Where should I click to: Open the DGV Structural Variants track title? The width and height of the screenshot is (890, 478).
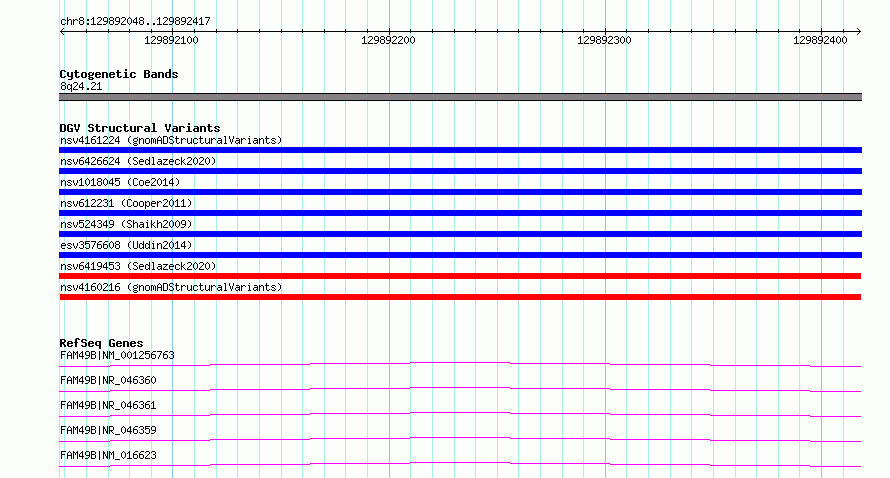pyautogui.click(x=140, y=128)
